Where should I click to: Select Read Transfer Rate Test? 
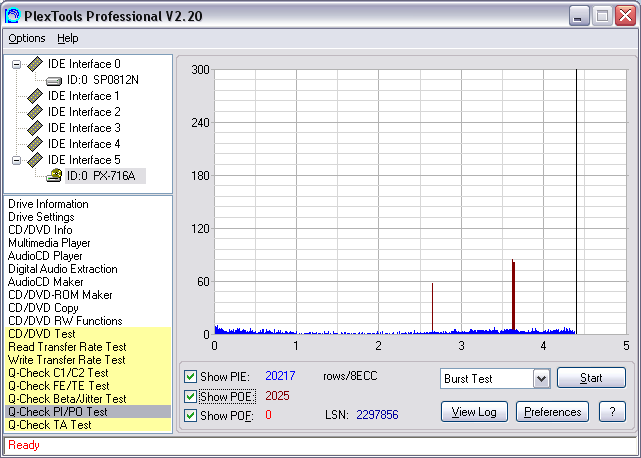pyautogui.click(x=88, y=347)
